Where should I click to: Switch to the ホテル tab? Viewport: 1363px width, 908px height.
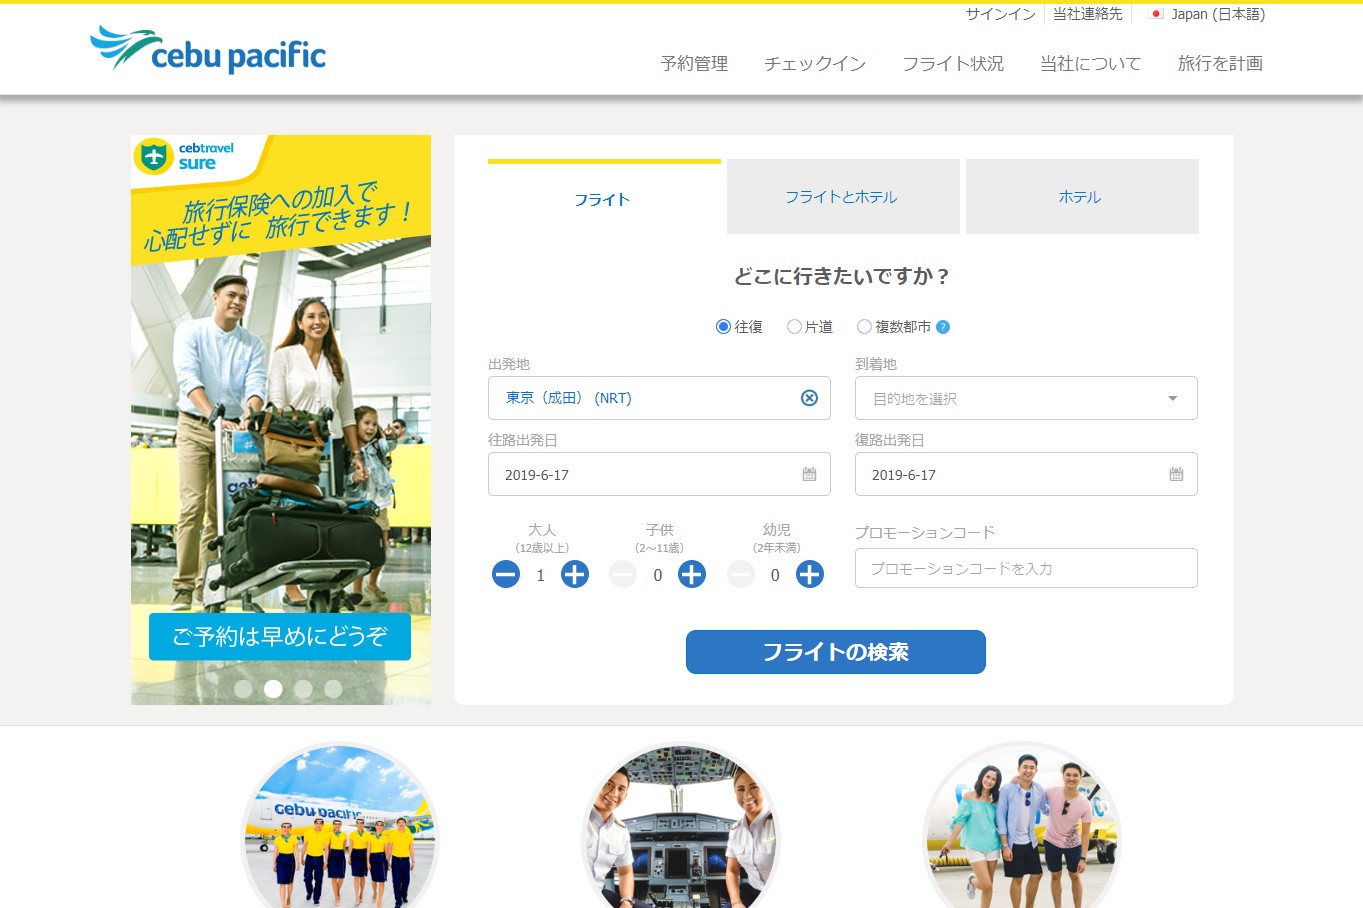pyautogui.click(x=1082, y=197)
